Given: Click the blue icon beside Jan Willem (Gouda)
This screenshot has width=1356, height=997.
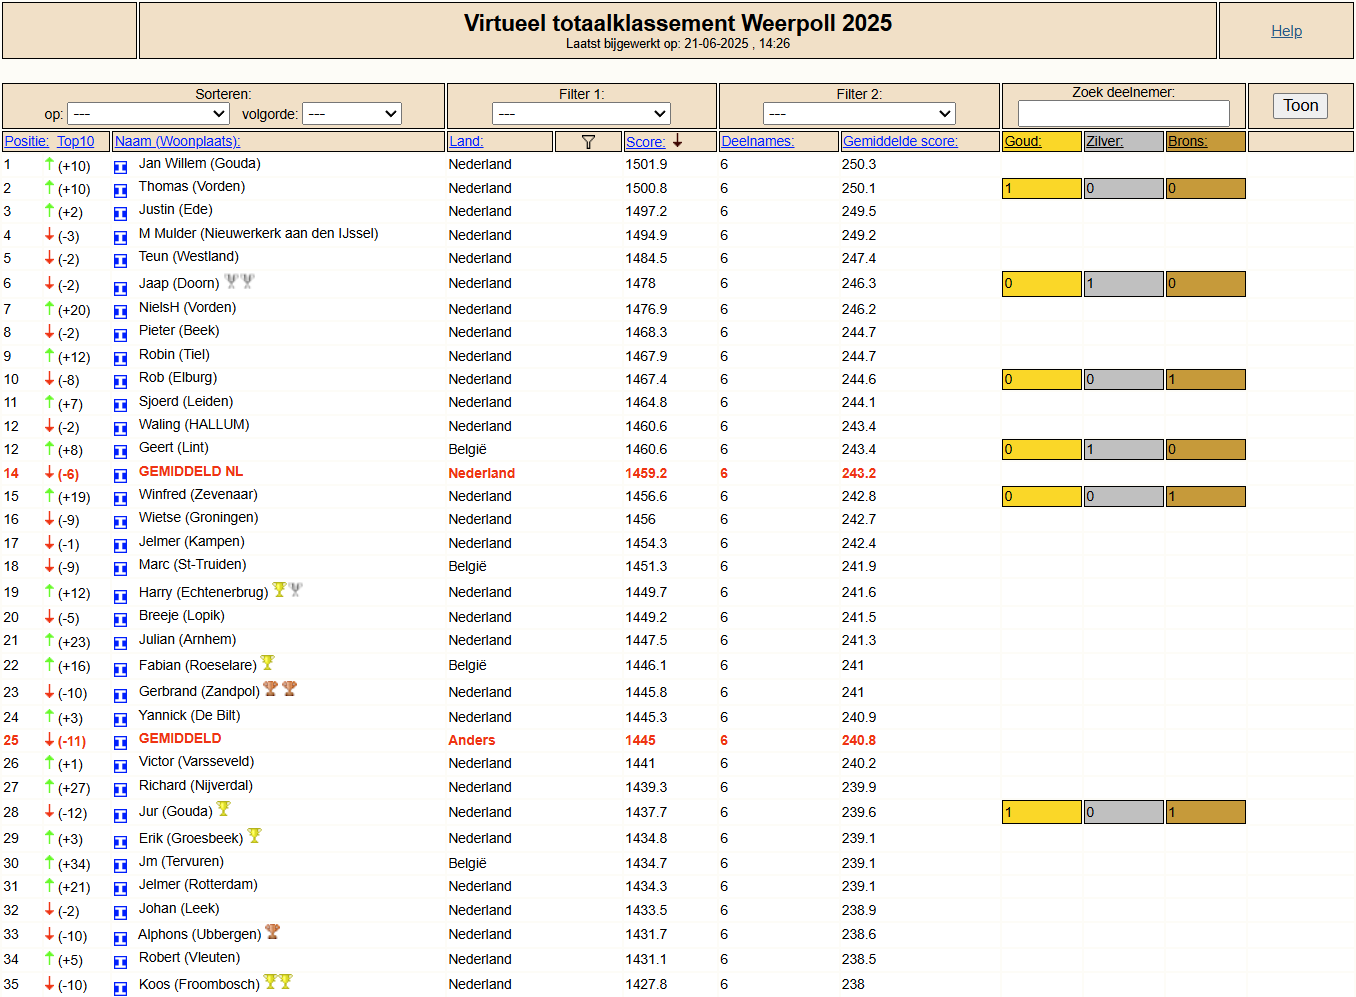Looking at the screenshot, I should click(x=120, y=167).
